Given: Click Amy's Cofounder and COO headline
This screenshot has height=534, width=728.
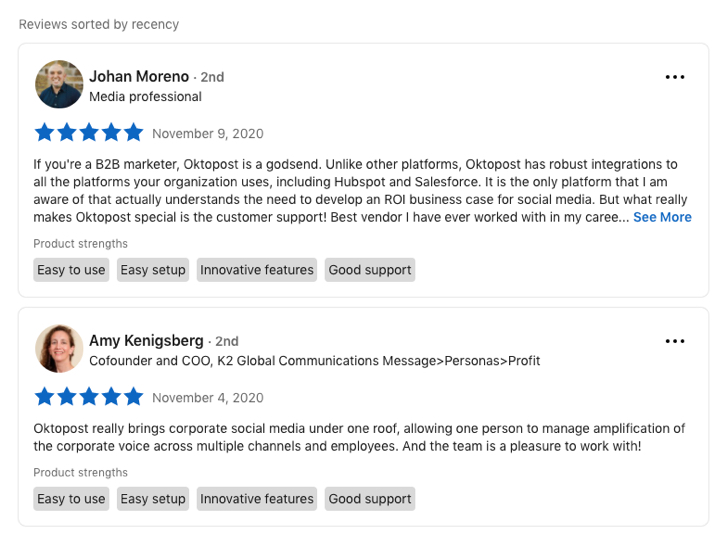Looking at the screenshot, I should 314,361.
